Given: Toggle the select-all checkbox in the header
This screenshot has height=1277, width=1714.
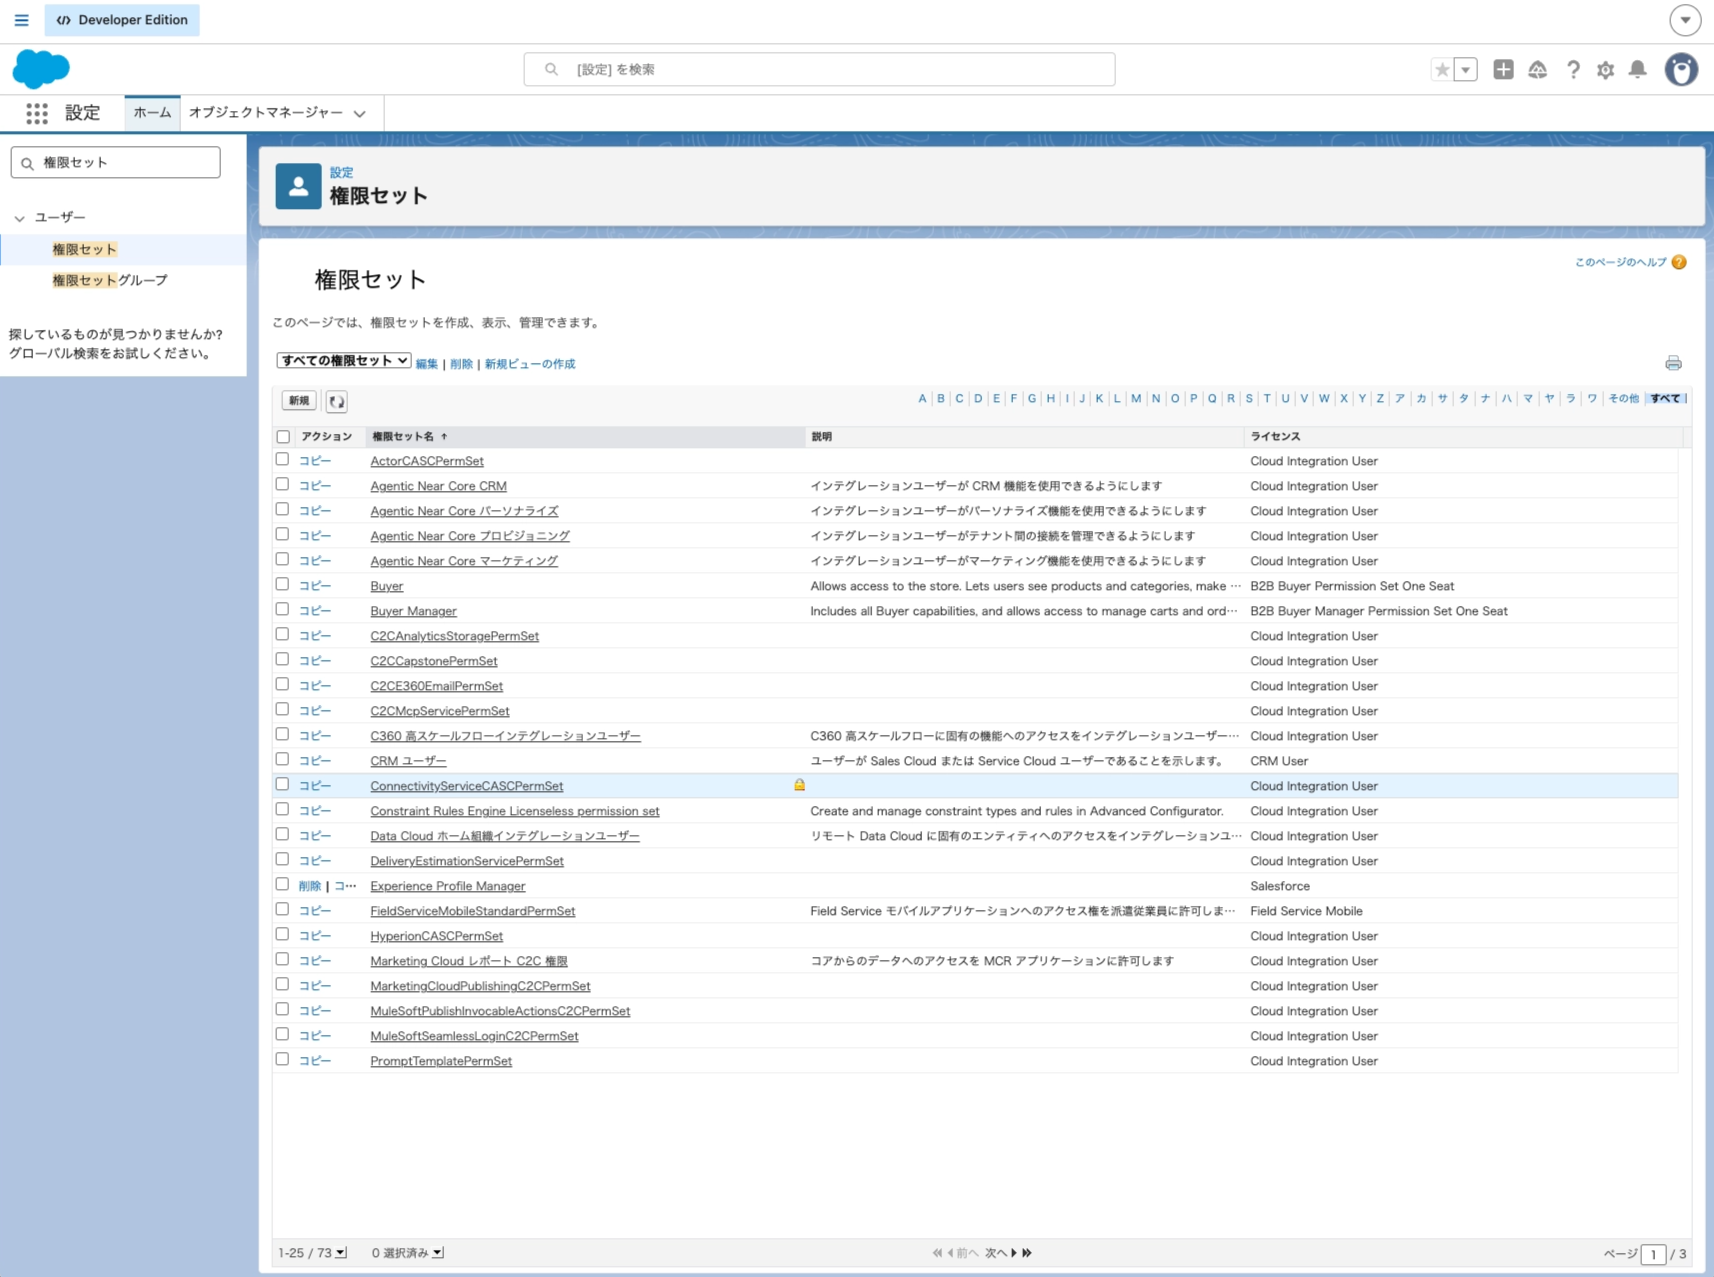Looking at the screenshot, I should tap(283, 437).
